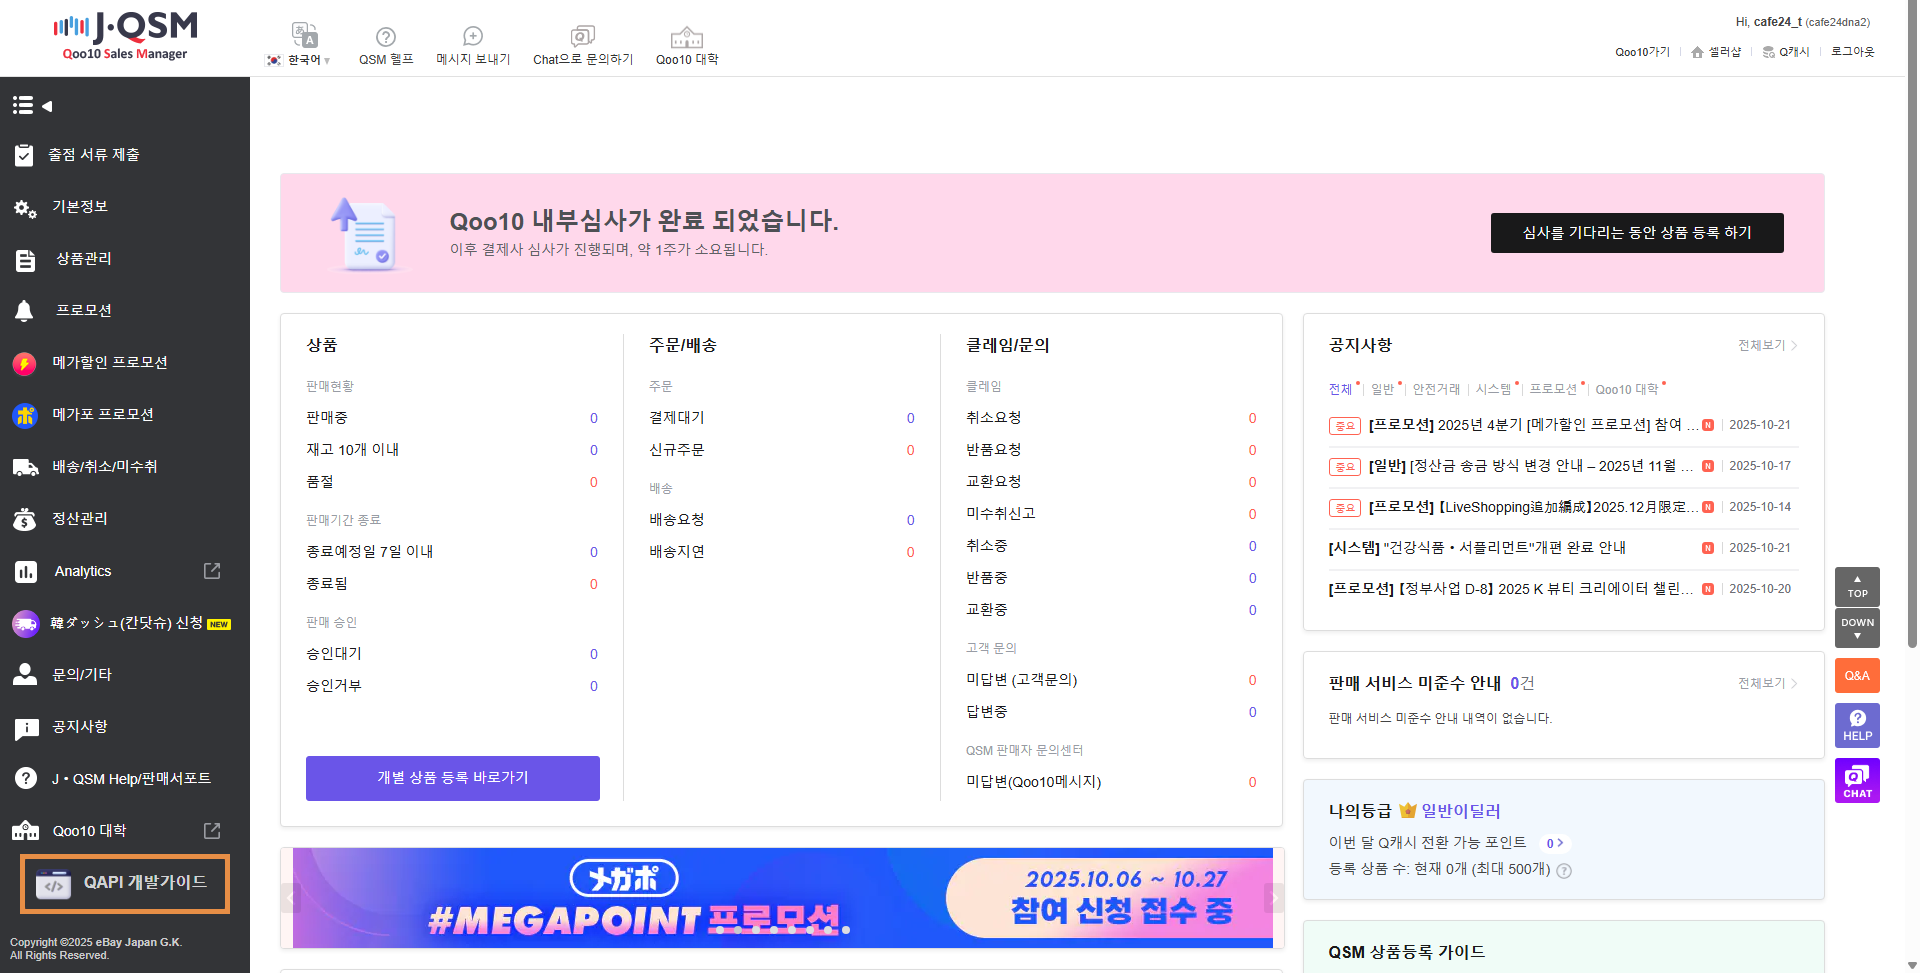This screenshot has height=974, width=1921.
Task: Expand Q캐시 전환 가능 포인트 arrow
Action: pos(1554,843)
